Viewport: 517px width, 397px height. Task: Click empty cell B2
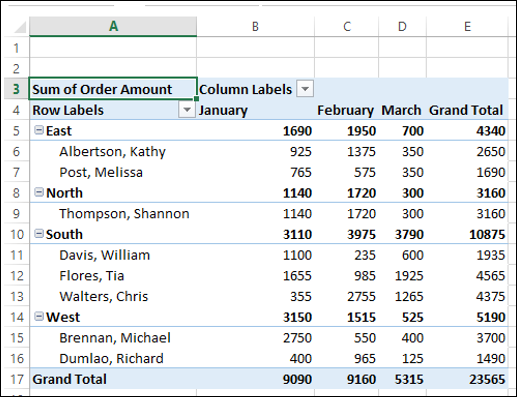tap(255, 68)
